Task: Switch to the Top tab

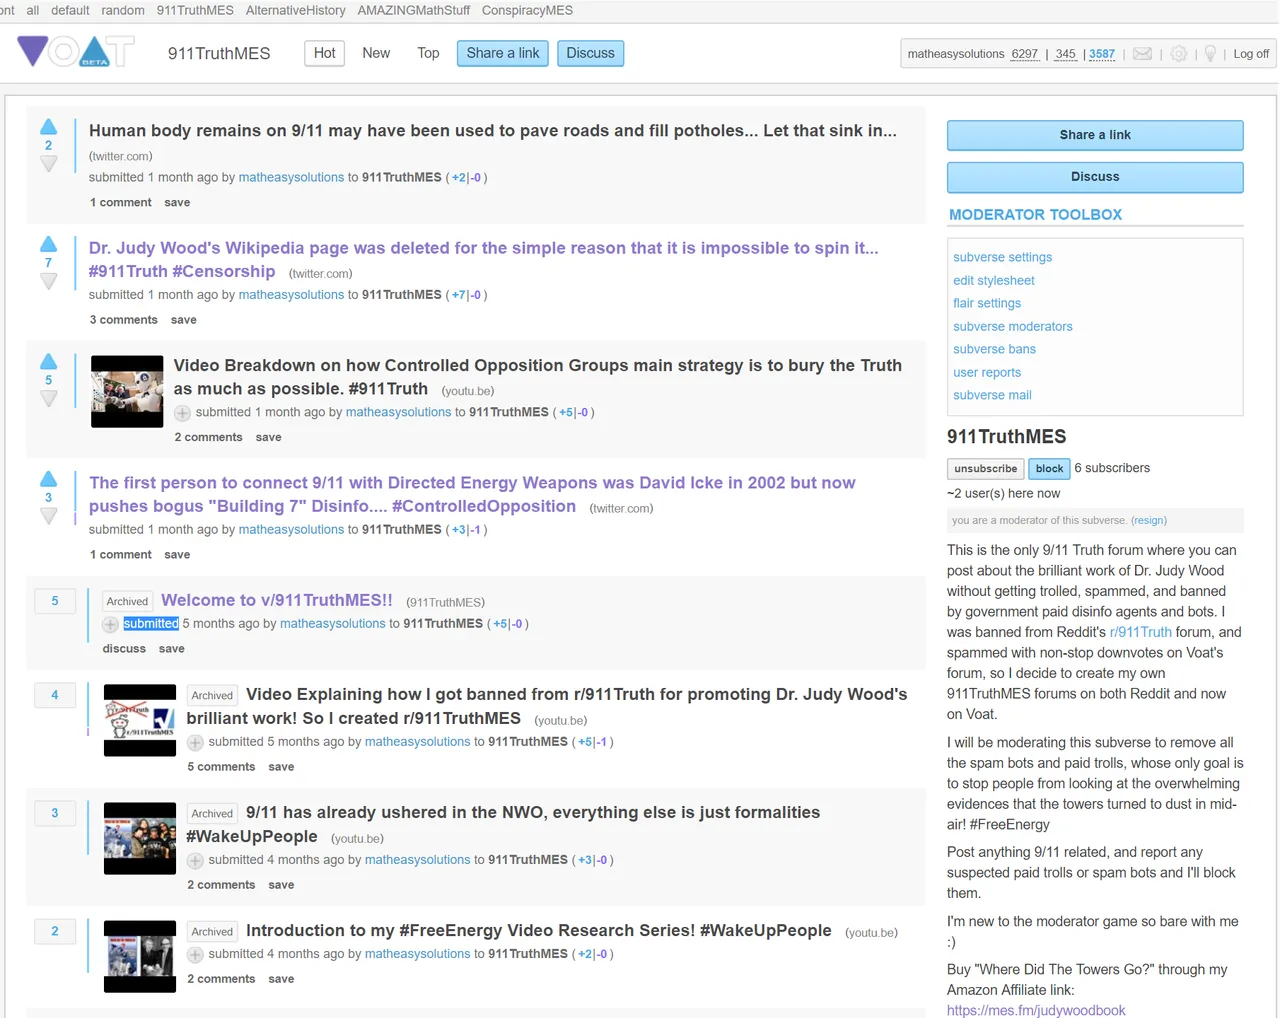Action: (428, 53)
